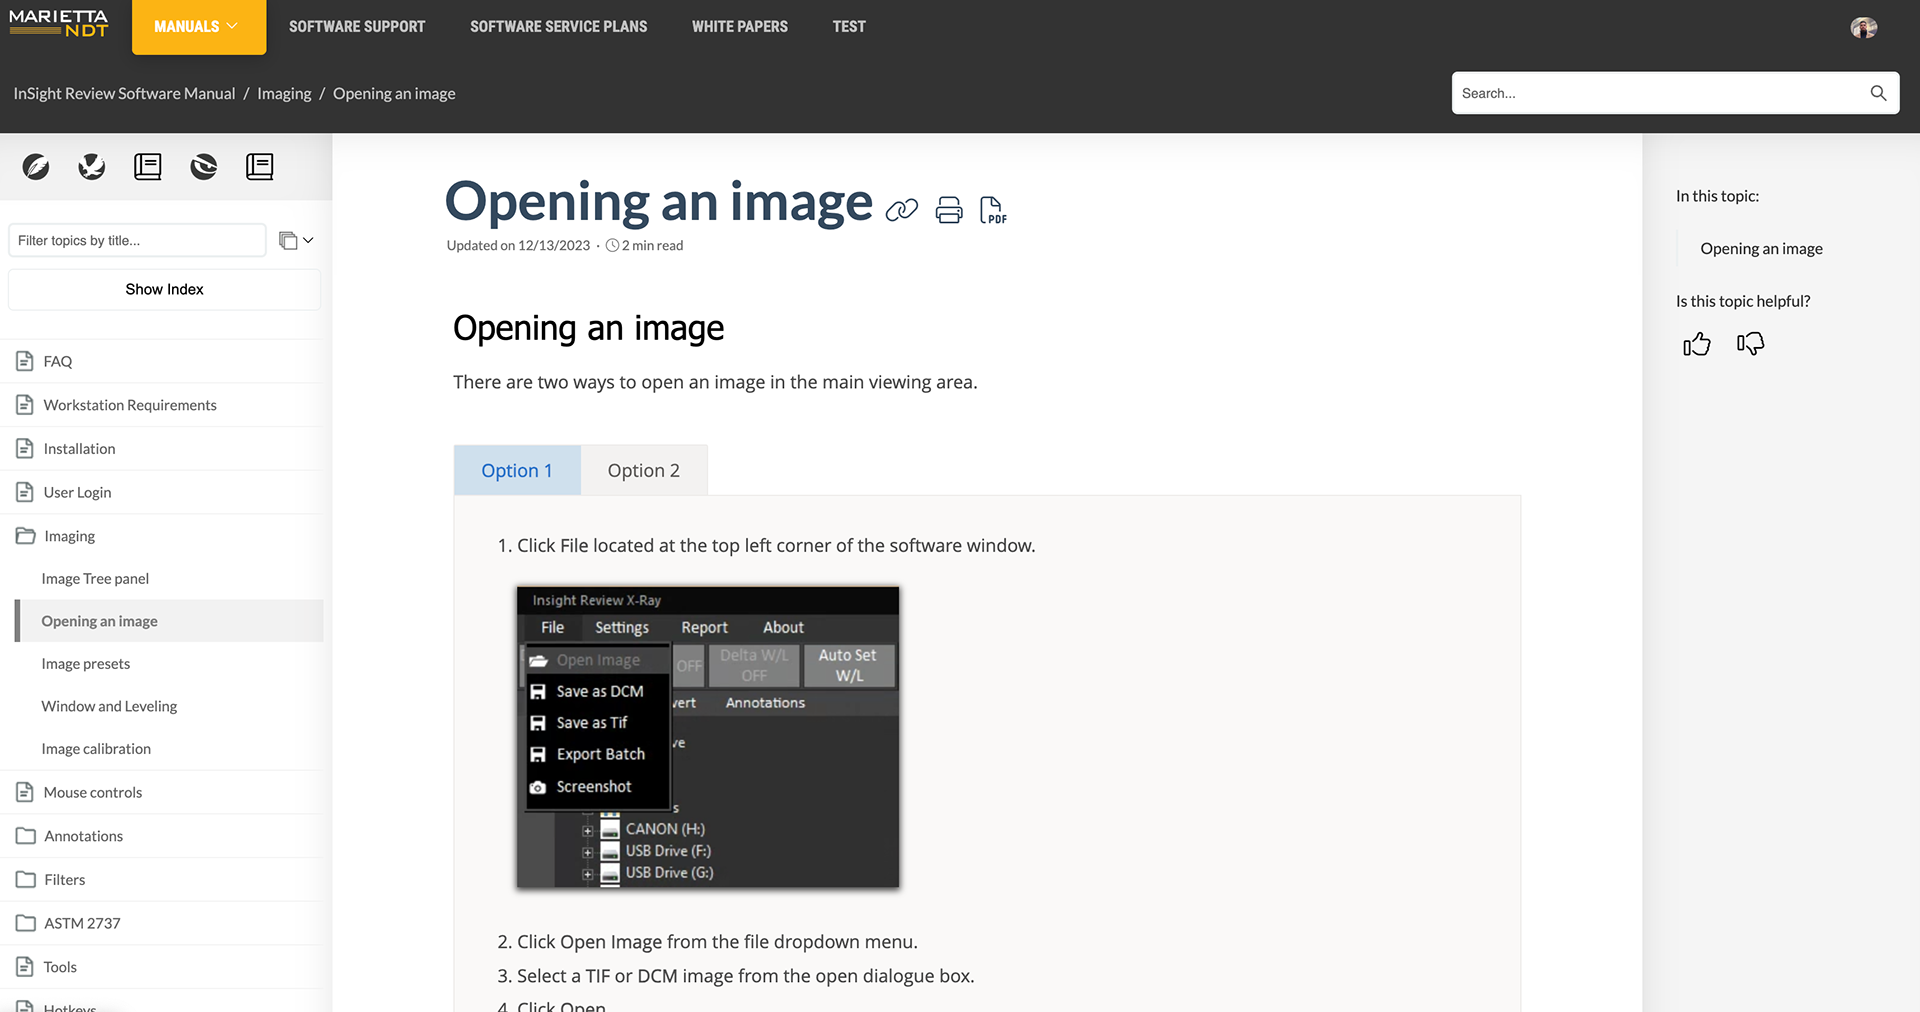1920x1012 pixels.
Task: Open the Window and Leveling topic
Action: [x=109, y=706]
